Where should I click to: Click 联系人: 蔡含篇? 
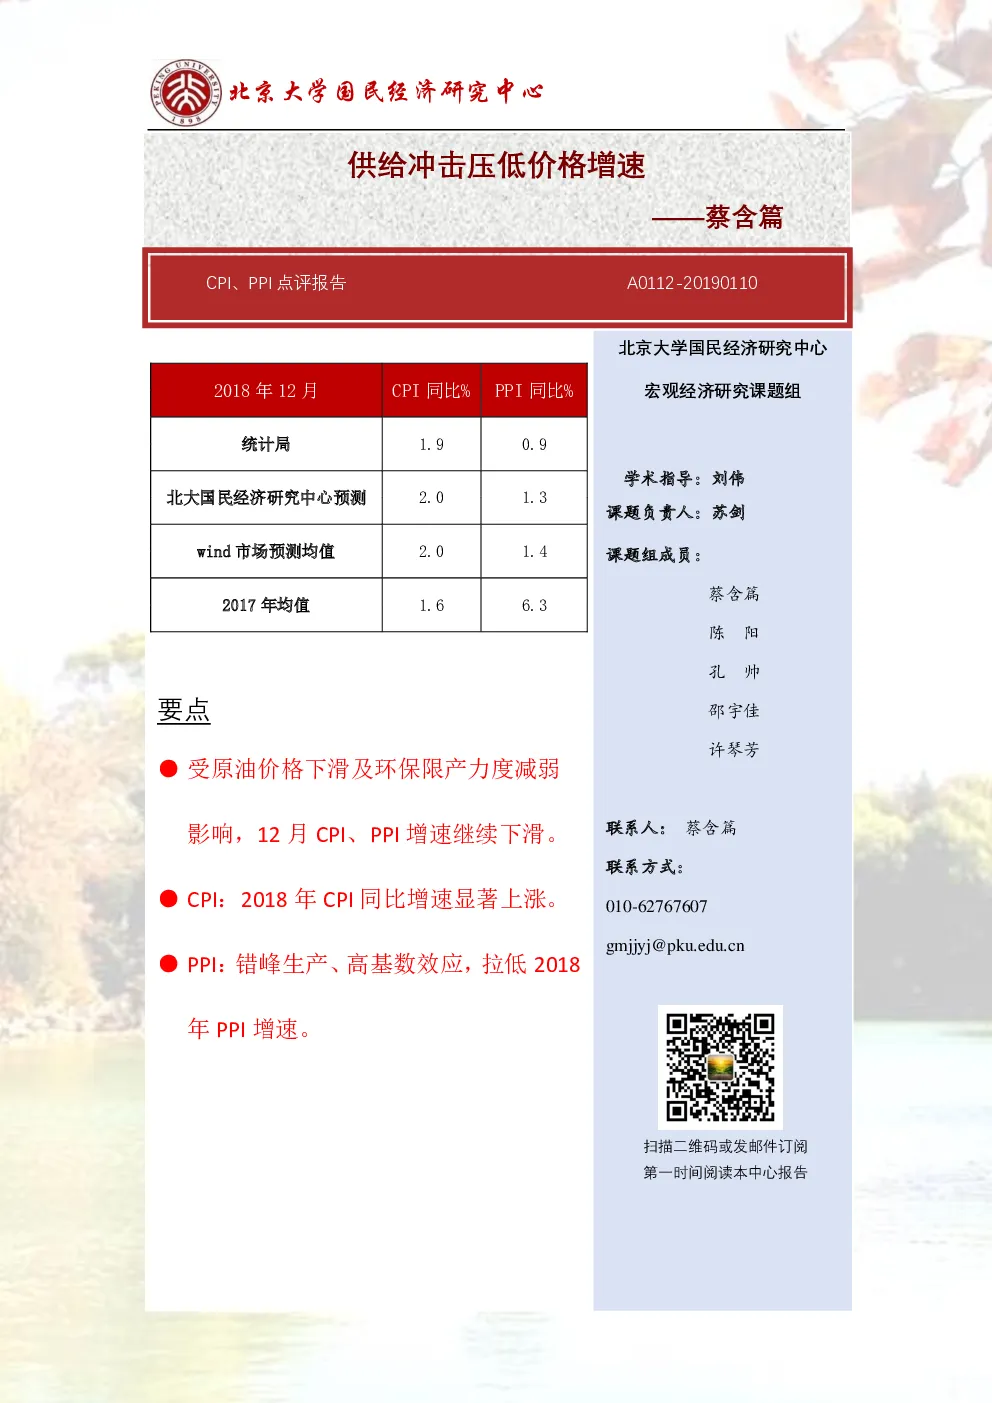(x=671, y=828)
